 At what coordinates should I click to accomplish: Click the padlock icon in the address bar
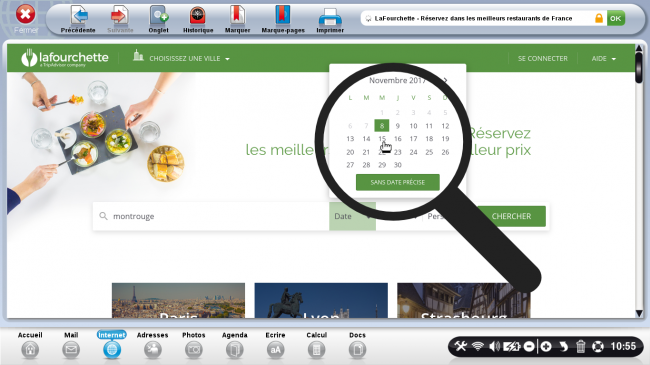coord(599,18)
